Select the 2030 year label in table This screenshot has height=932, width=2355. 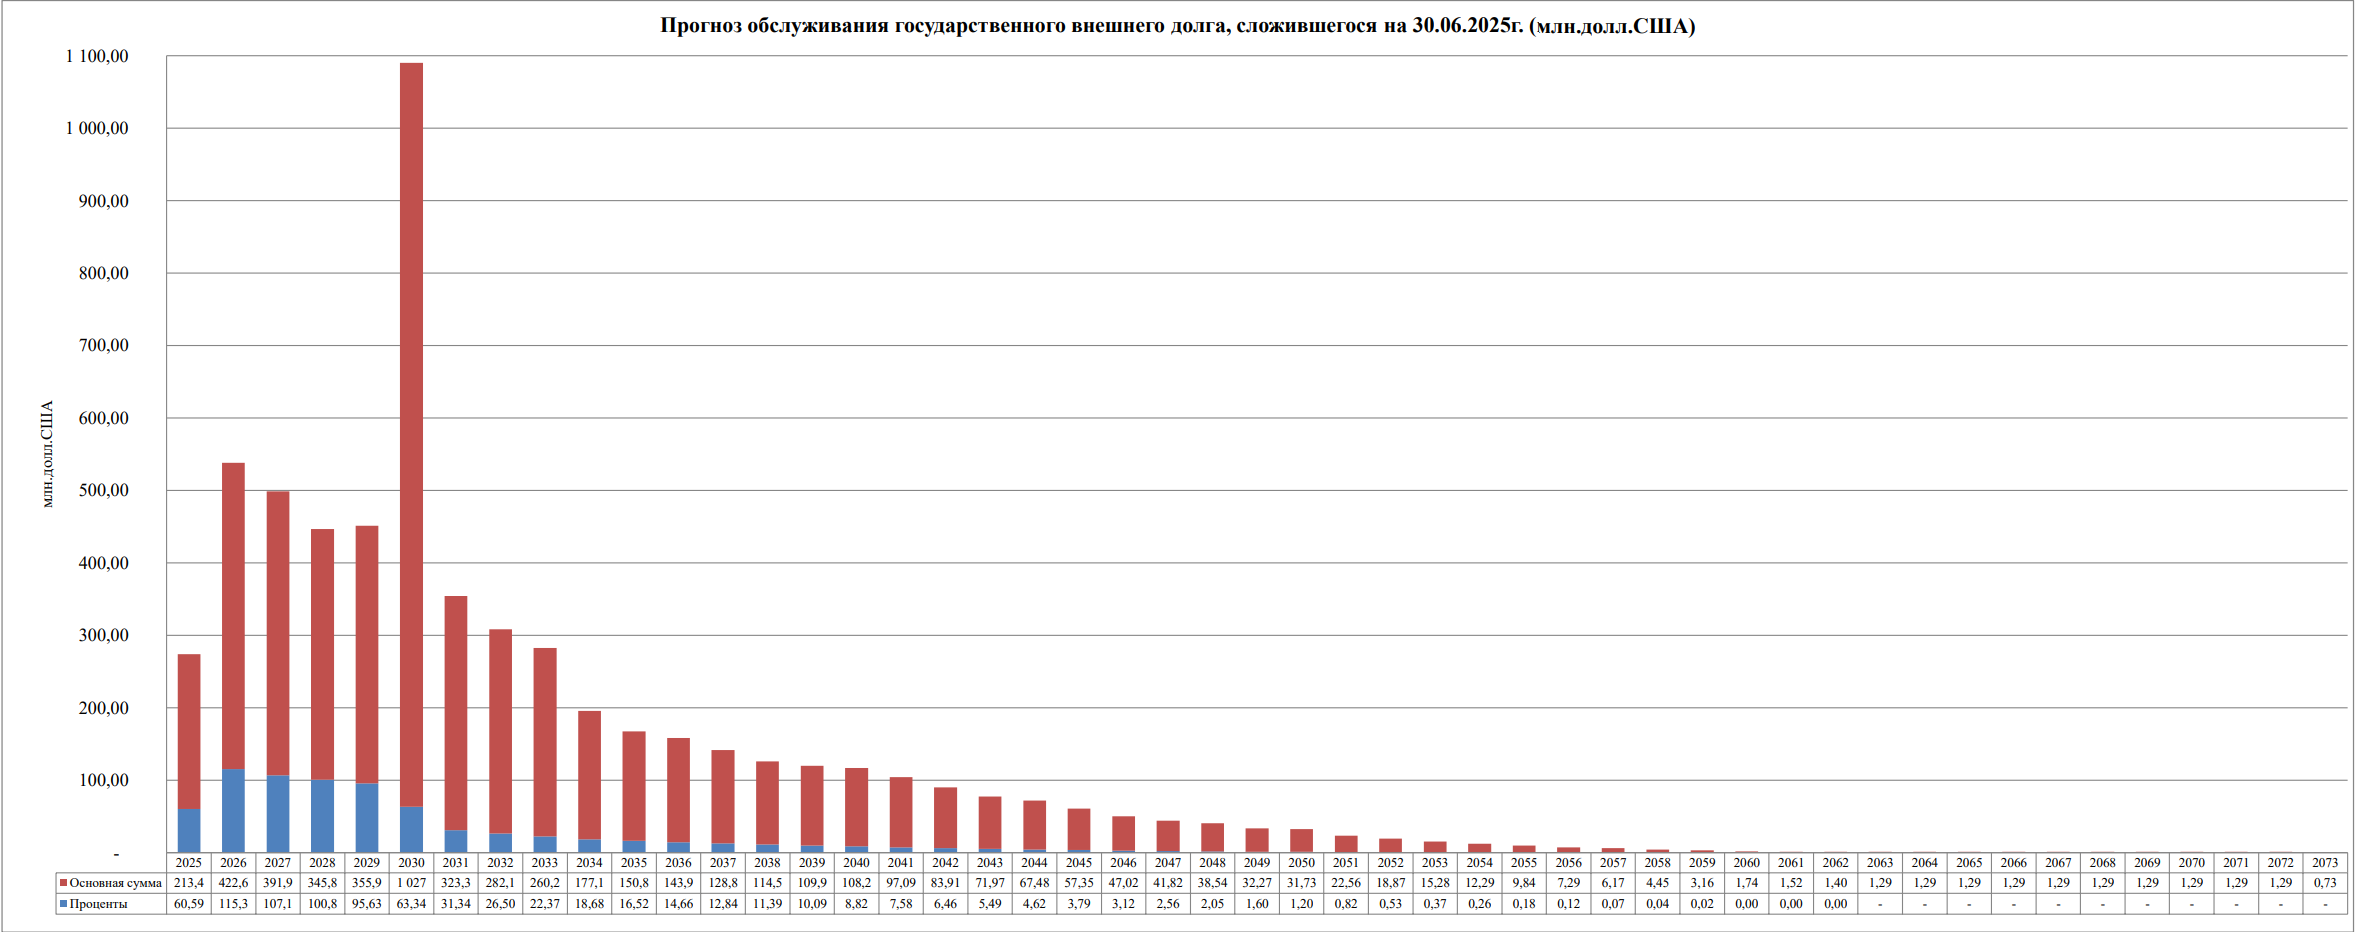tap(411, 862)
